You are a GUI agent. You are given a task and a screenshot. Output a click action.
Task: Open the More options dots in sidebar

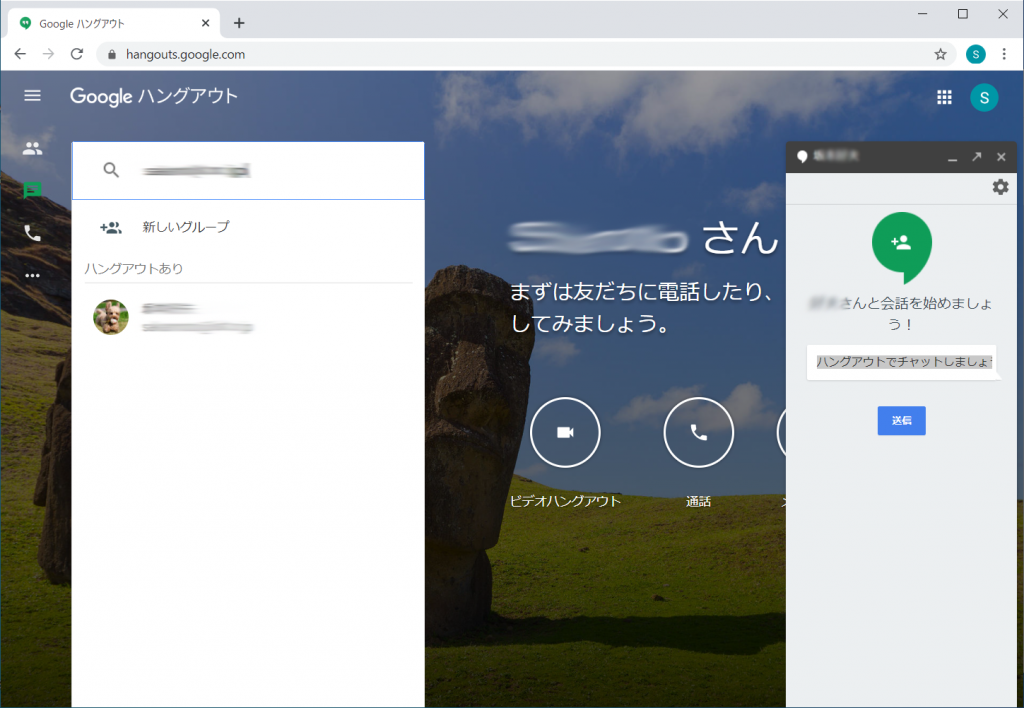point(32,276)
